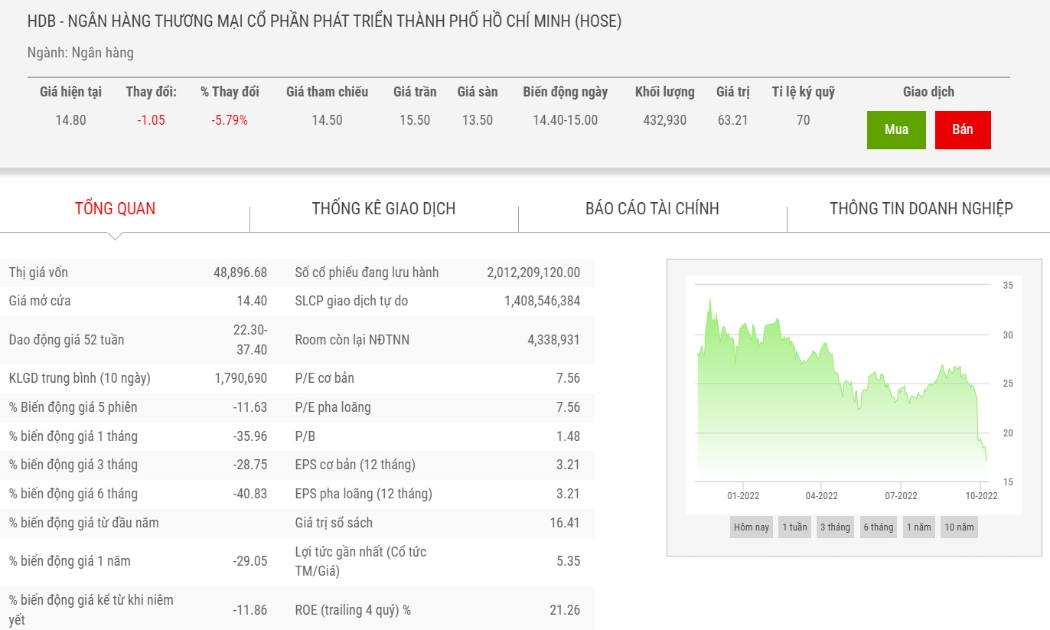This screenshot has height=630, width=1050.
Task: Click 5-session change -11.63
Action: tap(250, 407)
